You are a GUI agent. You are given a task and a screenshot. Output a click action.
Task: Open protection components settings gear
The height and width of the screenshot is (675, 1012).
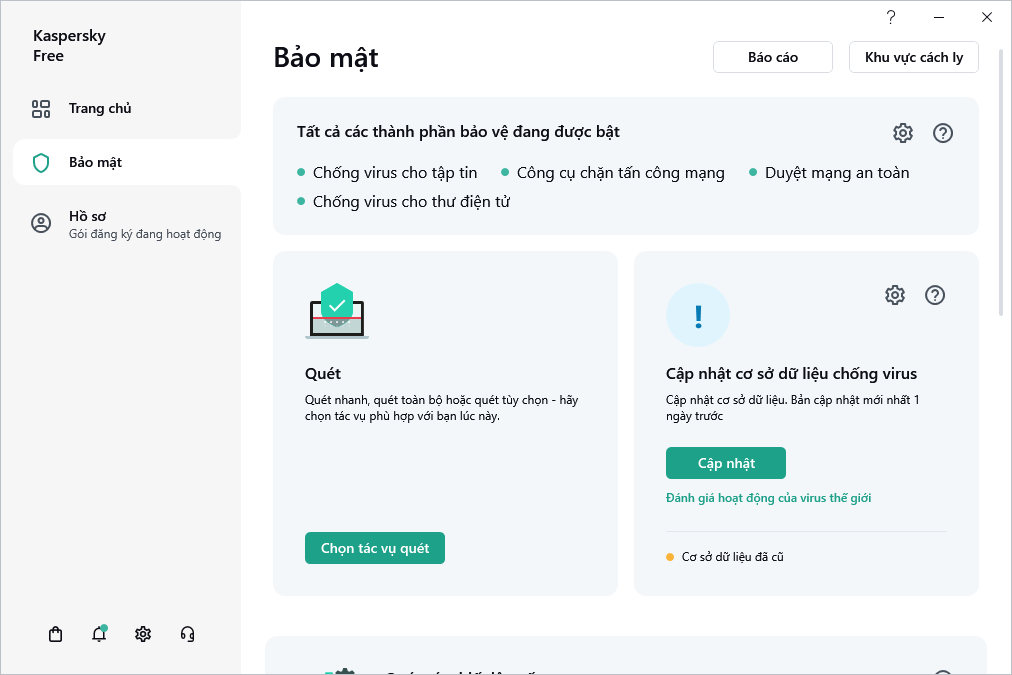(x=903, y=133)
